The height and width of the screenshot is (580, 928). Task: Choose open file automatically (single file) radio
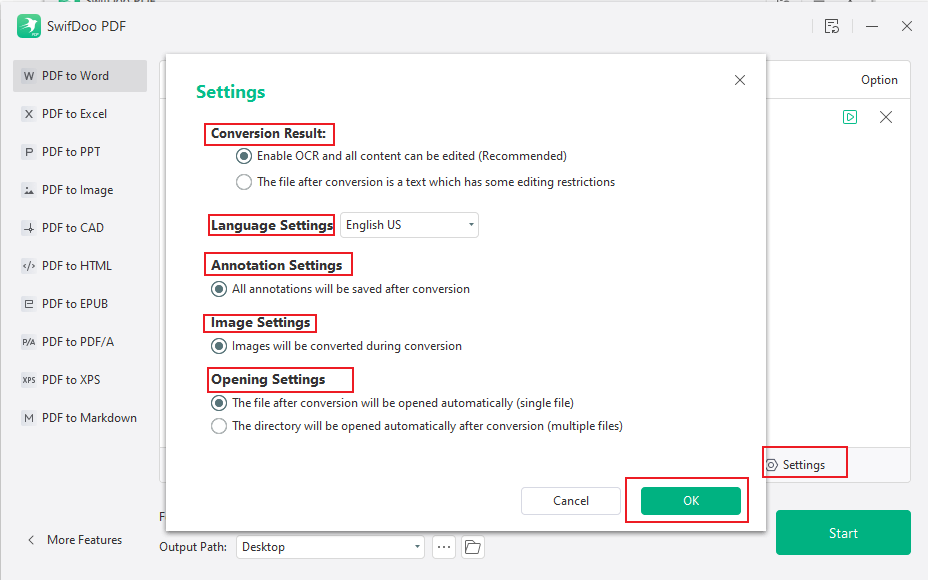point(219,403)
